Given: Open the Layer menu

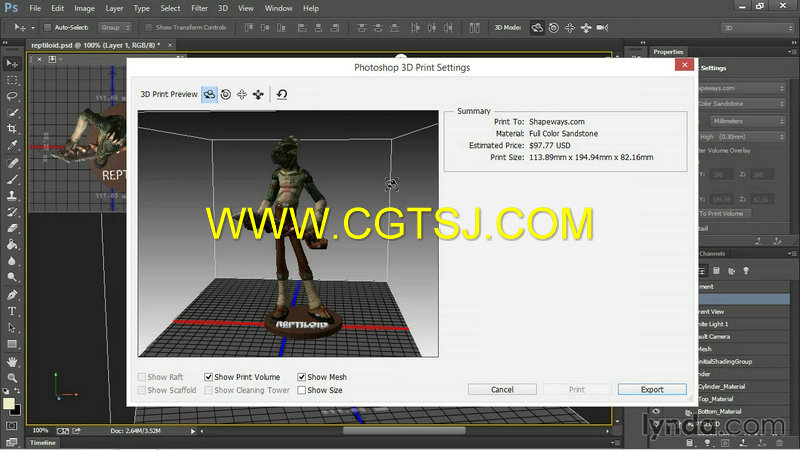Looking at the screenshot, I should tap(114, 8).
